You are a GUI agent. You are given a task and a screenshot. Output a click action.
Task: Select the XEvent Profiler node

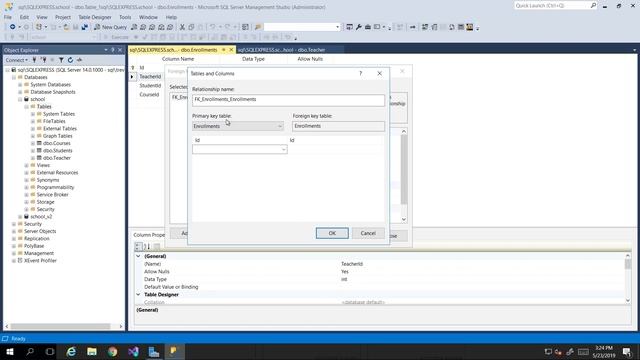(40, 261)
